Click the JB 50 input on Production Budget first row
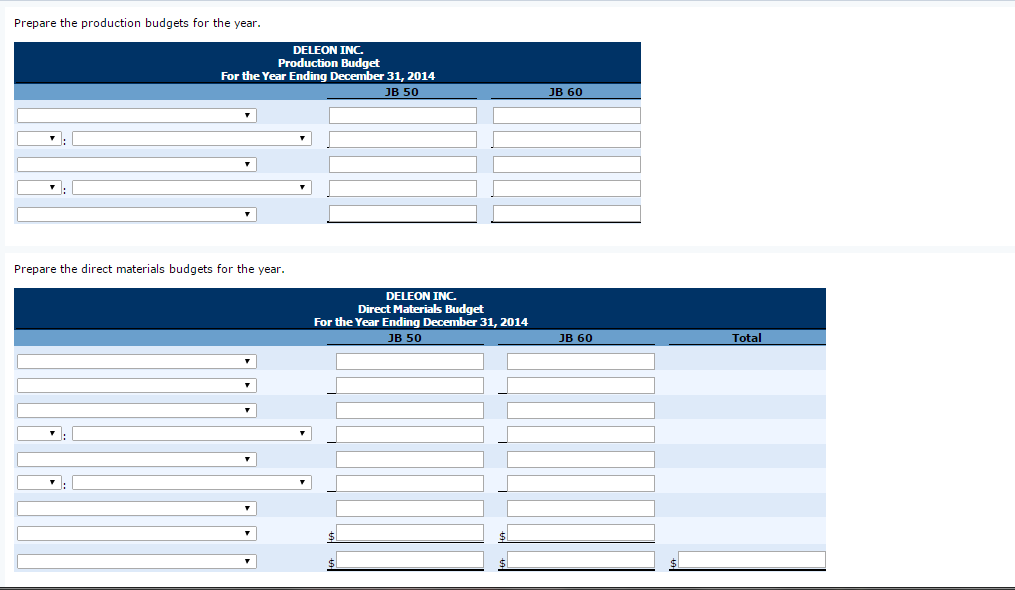 402,114
